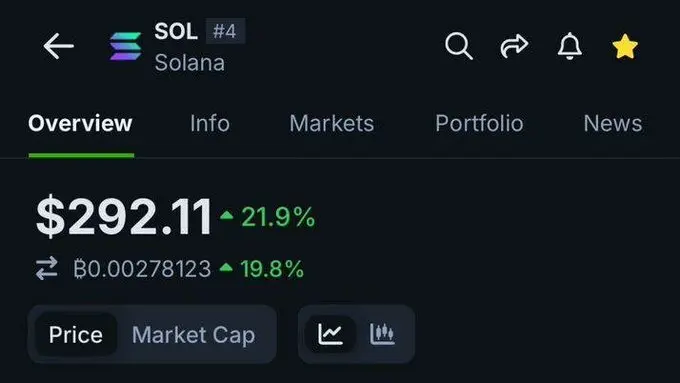This screenshot has width=680, height=383.
Task: Go to the Portfolio tab
Action: pyautogui.click(x=479, y=123)
